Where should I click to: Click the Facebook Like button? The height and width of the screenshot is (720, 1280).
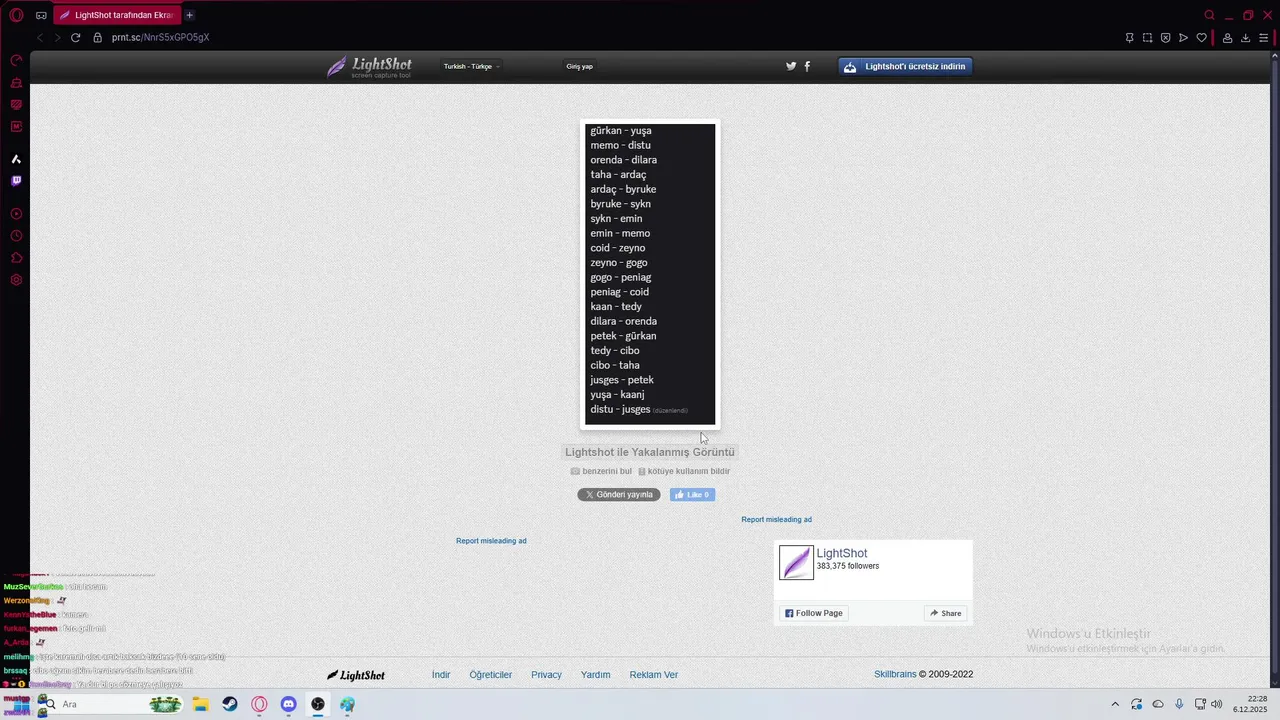click(x=692, y=495)
